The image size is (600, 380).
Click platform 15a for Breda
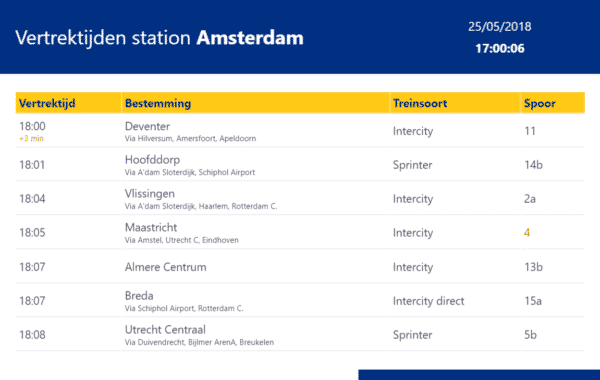pos(533,301)
